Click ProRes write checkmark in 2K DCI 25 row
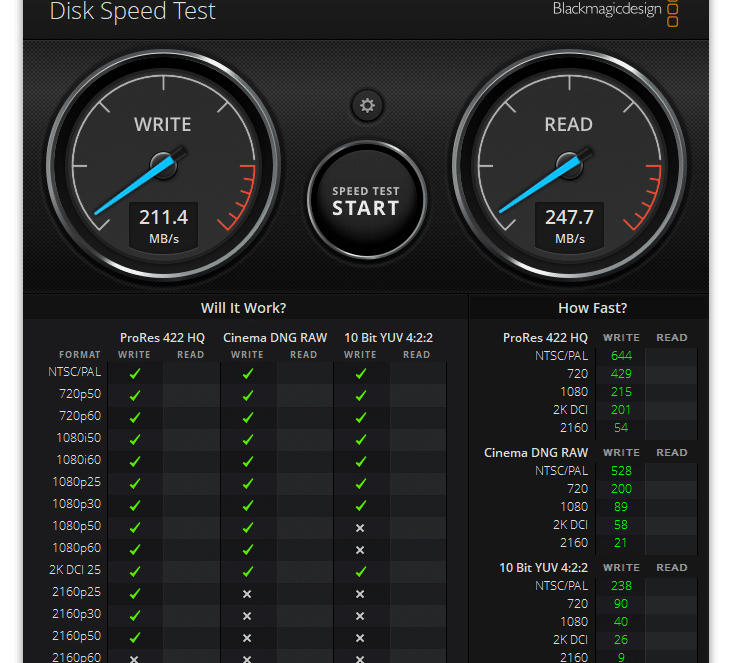This screenshot has height=663, width=732. point(135,571)
